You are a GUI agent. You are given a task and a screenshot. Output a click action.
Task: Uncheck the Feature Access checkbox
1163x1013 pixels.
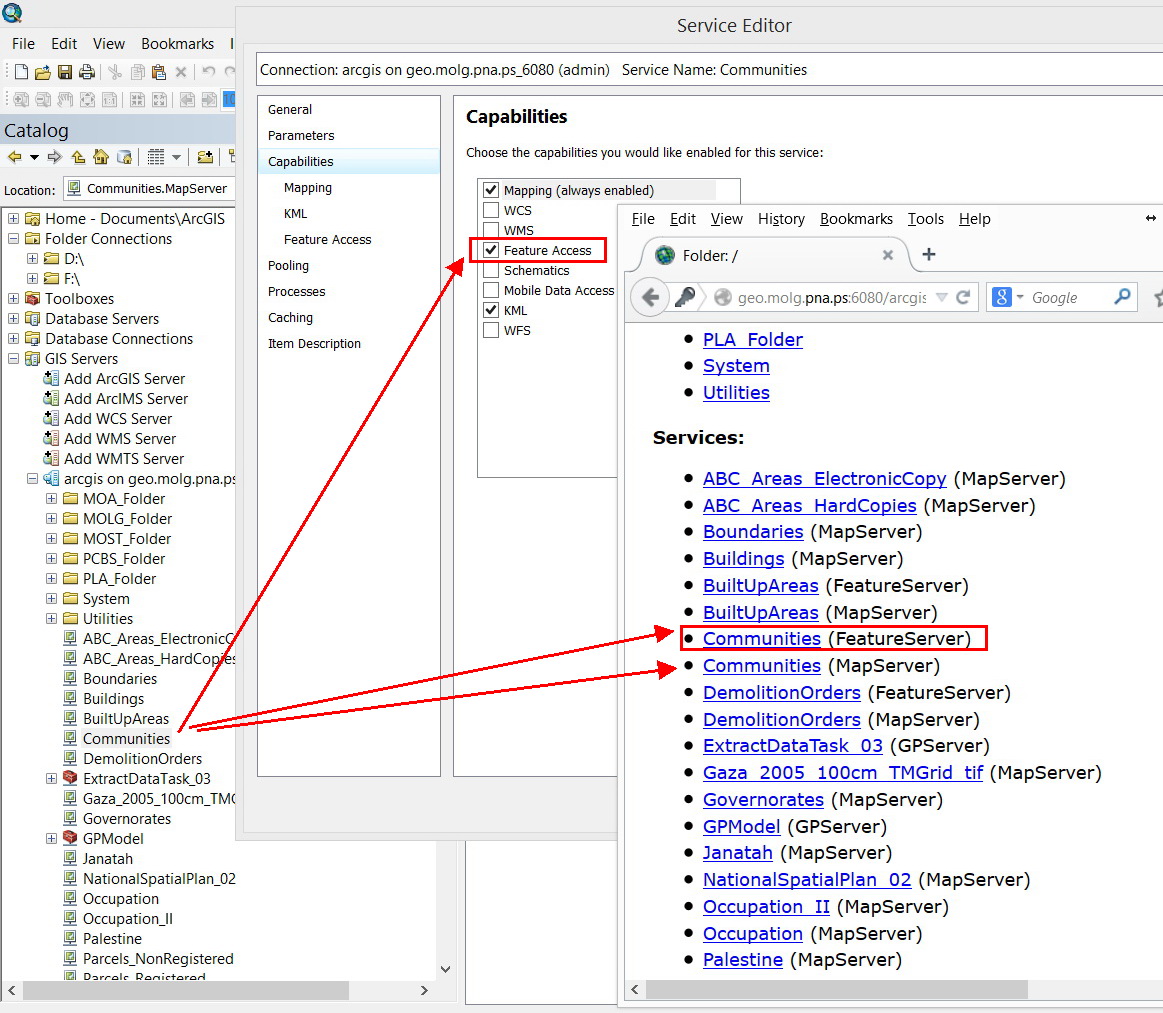click(490, 250)
